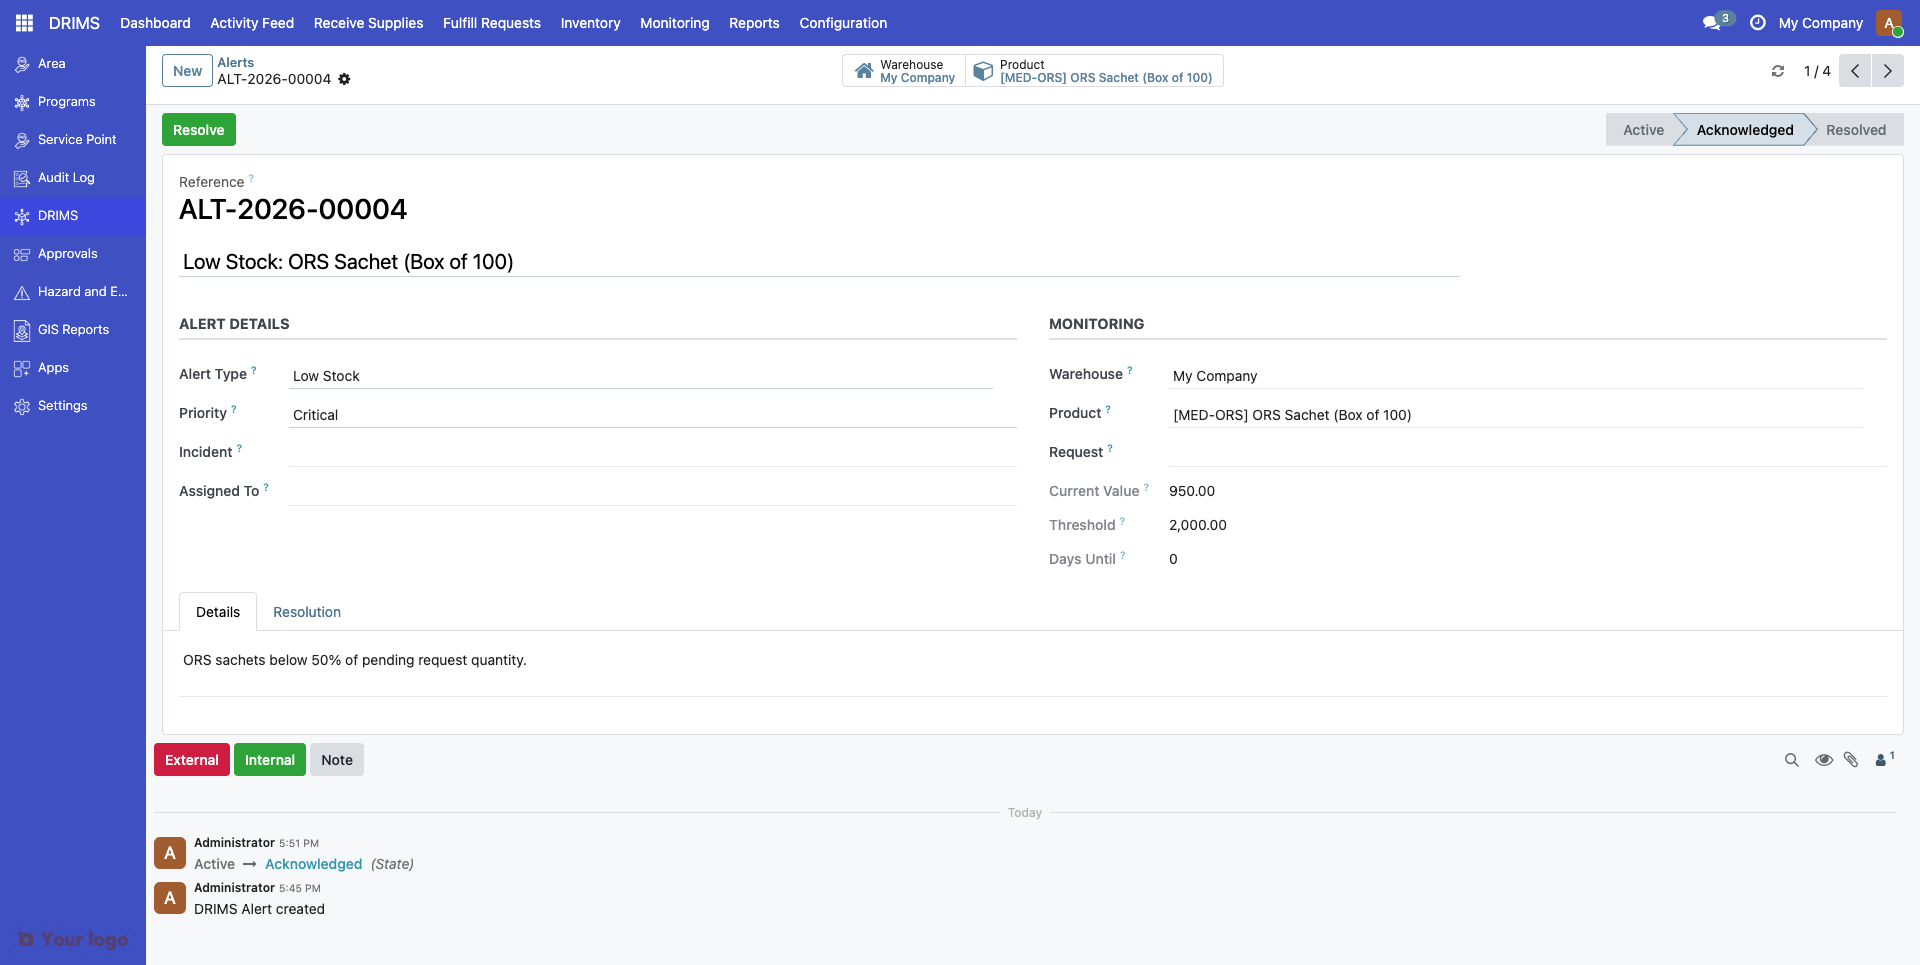Open the Activity Feed menu
The height and width of the screenshot is (965, 1920).
click(252, 23)
